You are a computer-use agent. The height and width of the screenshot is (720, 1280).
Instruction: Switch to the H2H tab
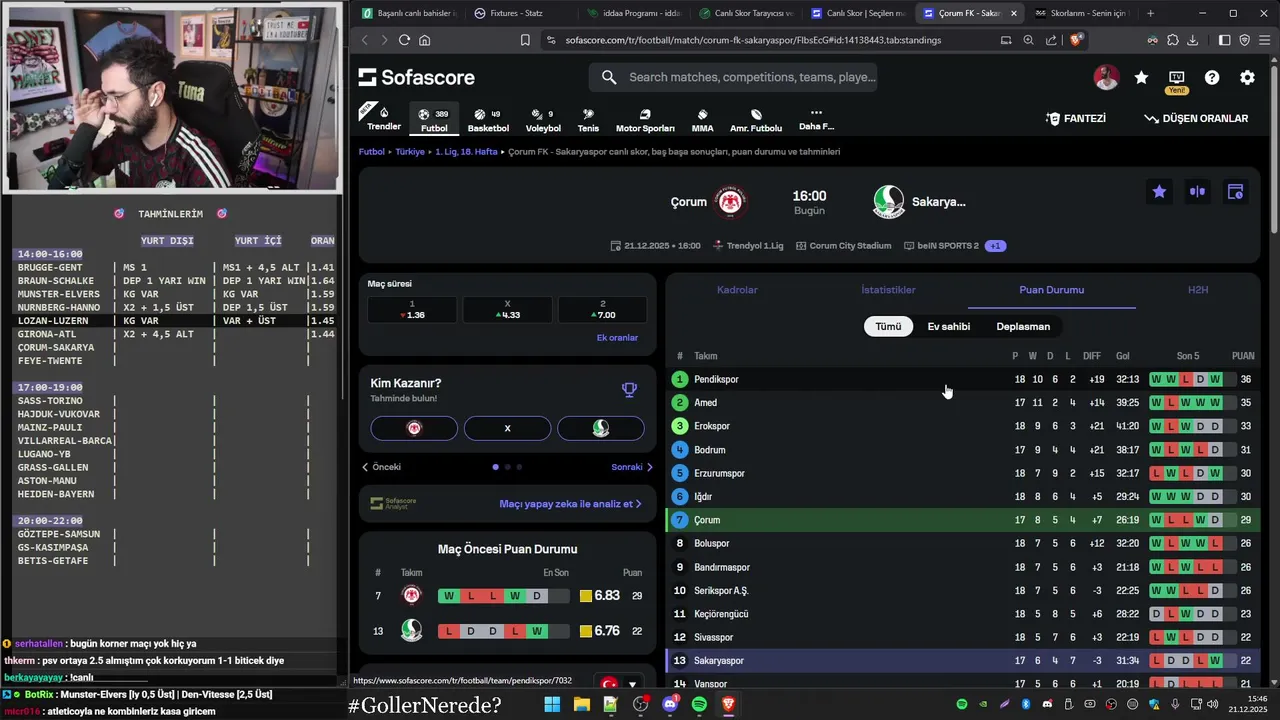coord(1198,290)
